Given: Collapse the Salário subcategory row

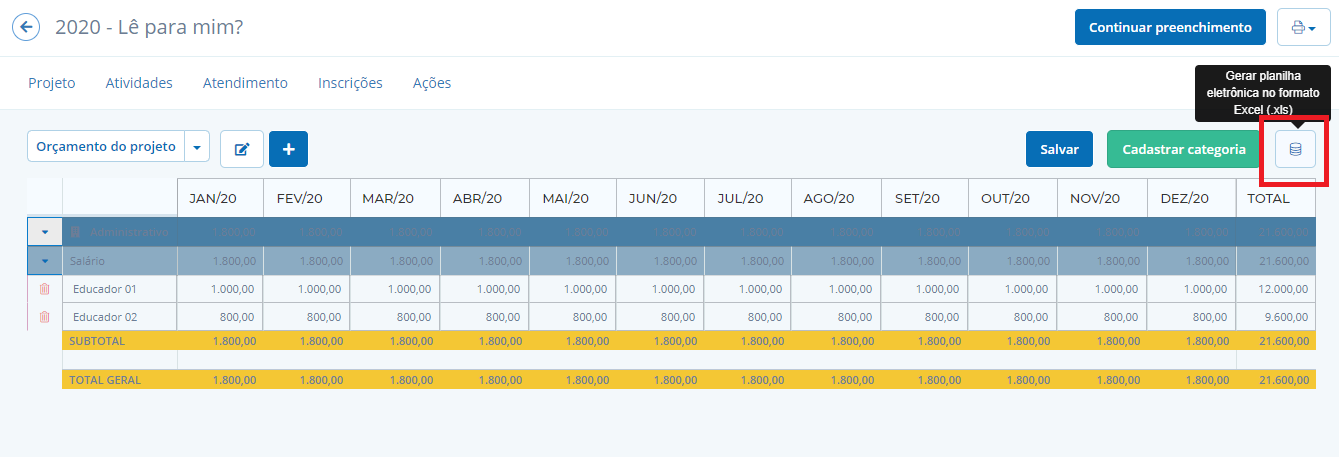Looking at the screenshot, I should point(44,261).
